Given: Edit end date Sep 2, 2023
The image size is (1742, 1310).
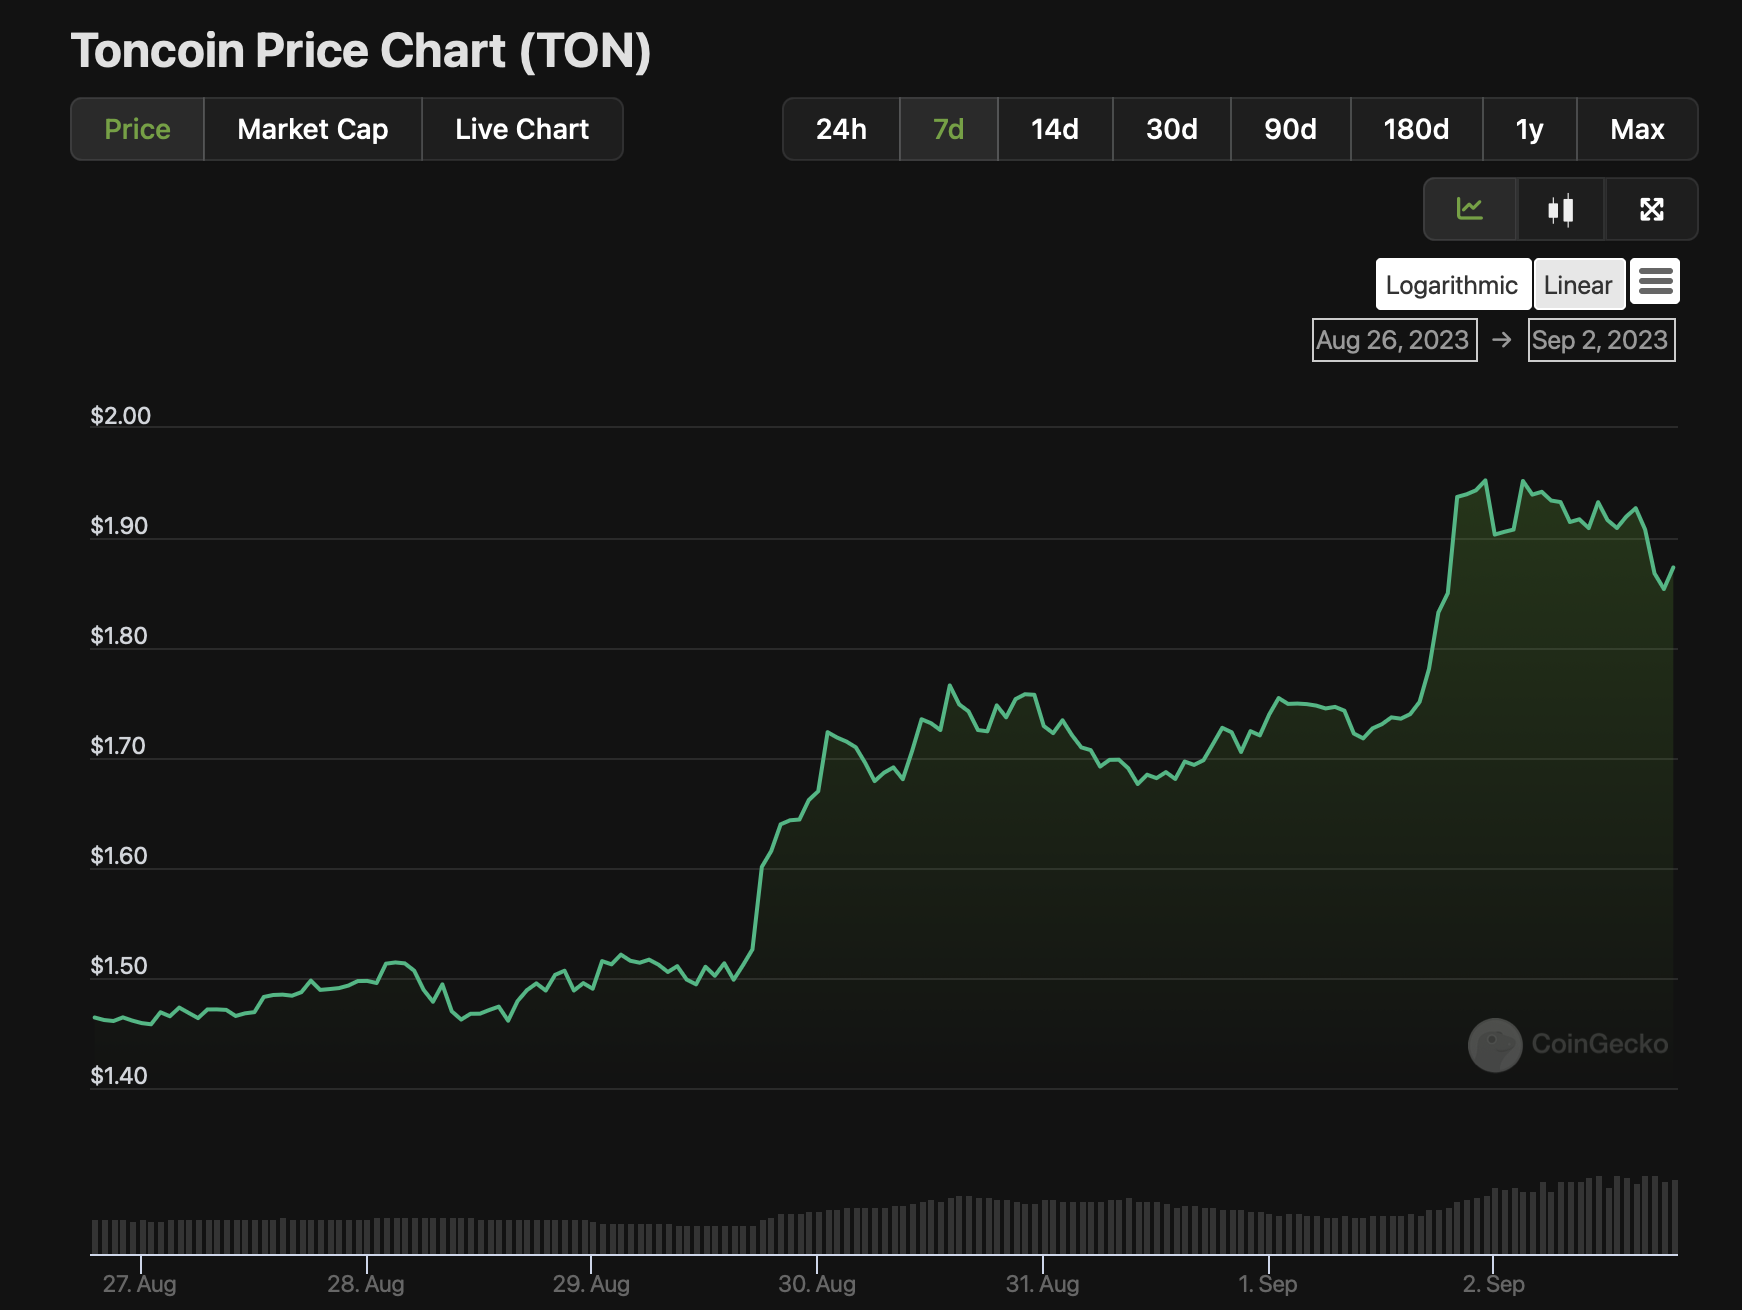Looking at the screenshot, I should (1601, 340).
